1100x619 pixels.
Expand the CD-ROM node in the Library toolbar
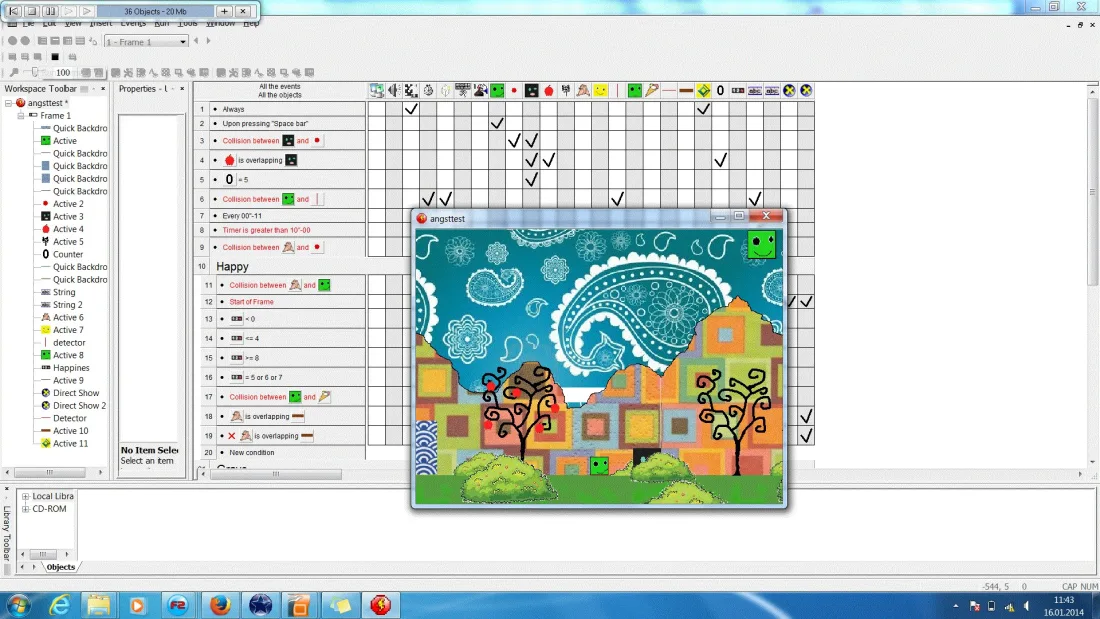[26, 509]
